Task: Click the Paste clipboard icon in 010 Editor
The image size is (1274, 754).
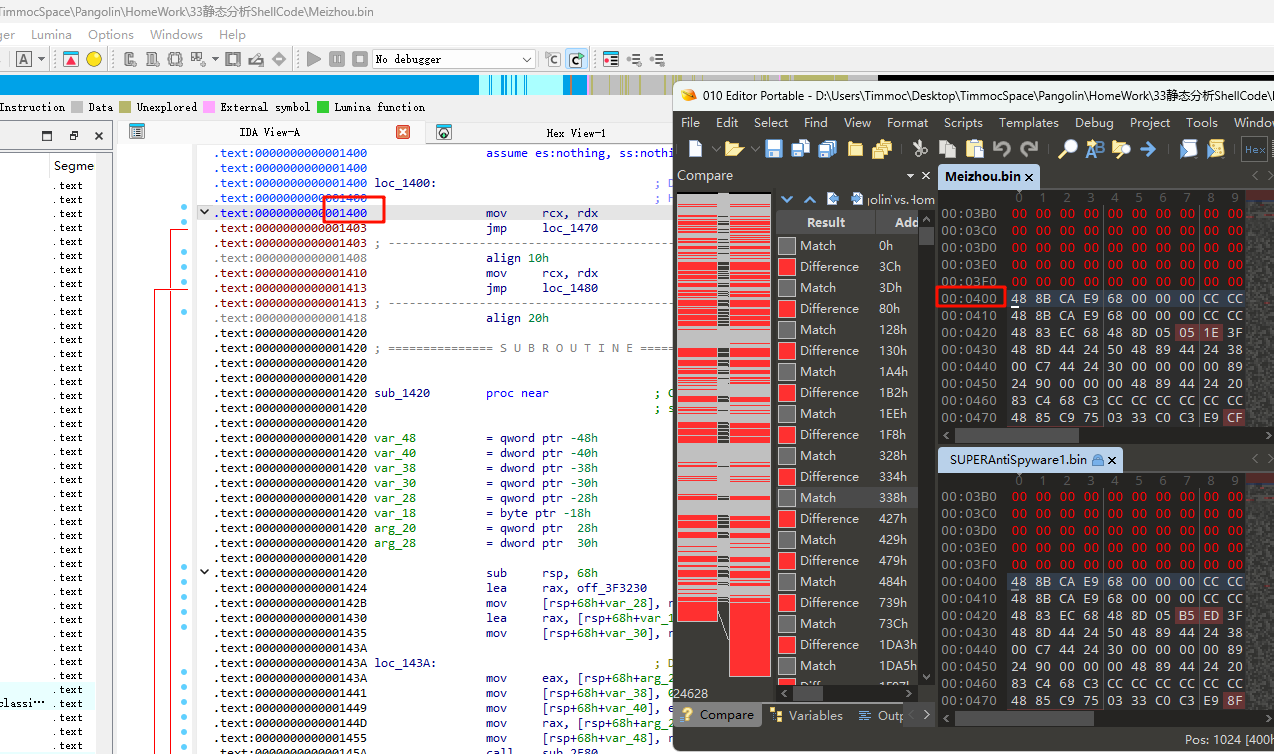Action: coord(974,149)
